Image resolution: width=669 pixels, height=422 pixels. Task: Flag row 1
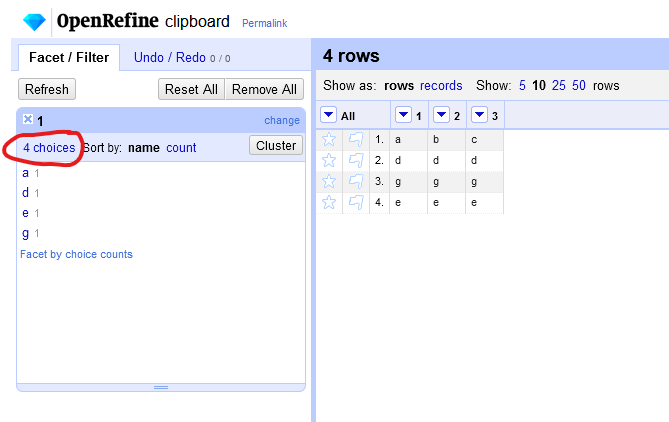click(x=356, y=140)
